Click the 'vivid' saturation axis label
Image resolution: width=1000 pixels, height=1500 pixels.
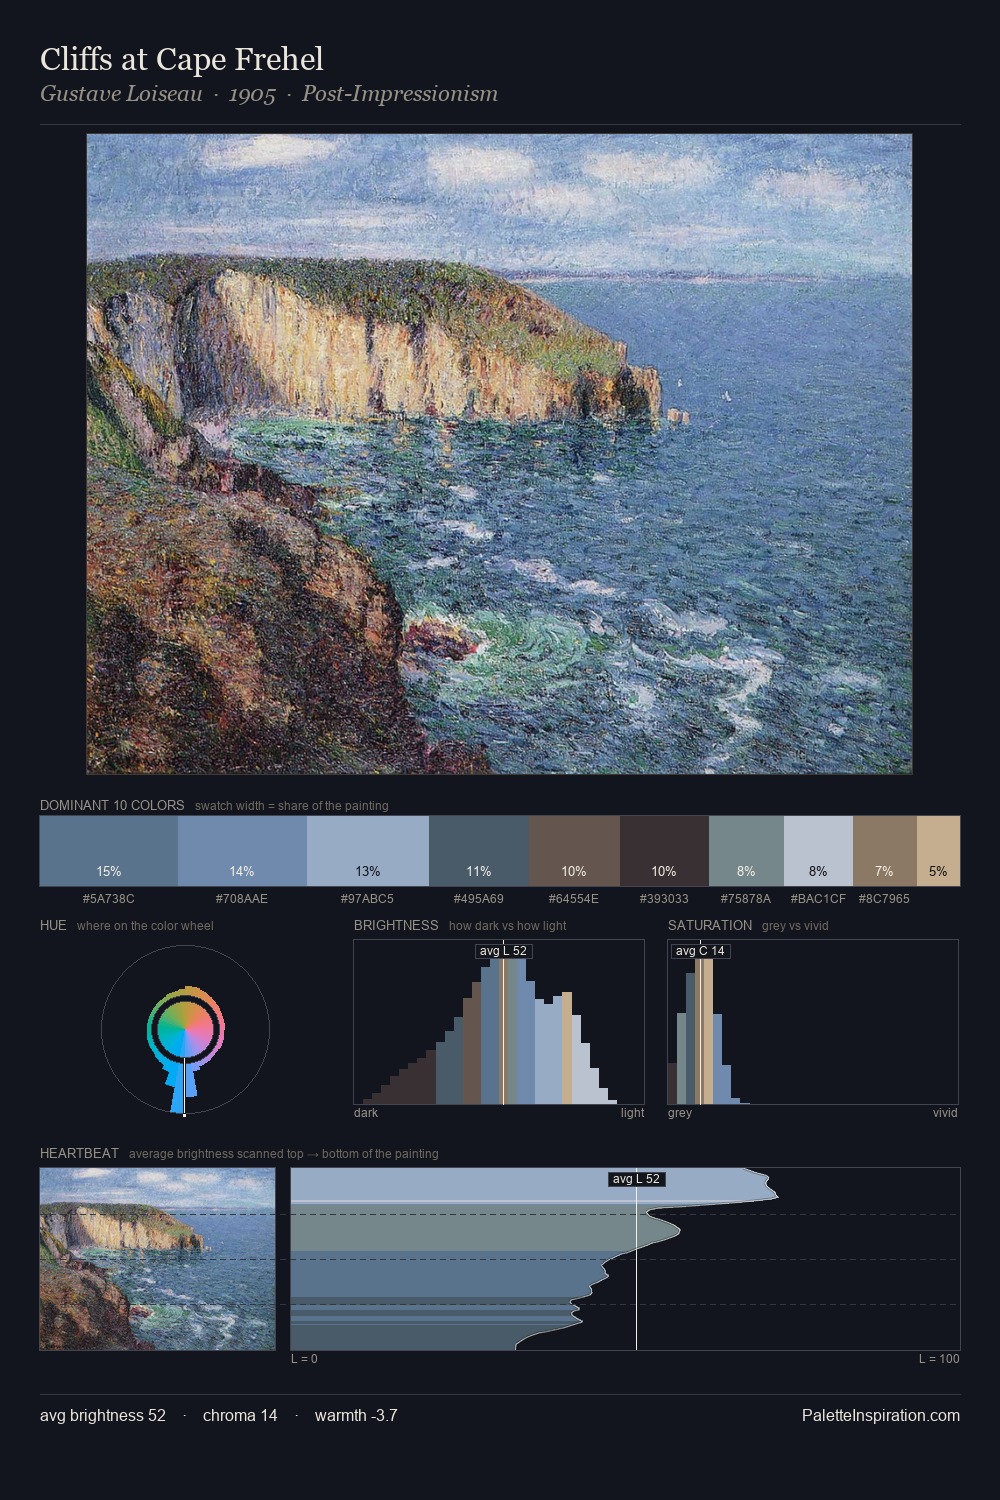[945, 1113]
